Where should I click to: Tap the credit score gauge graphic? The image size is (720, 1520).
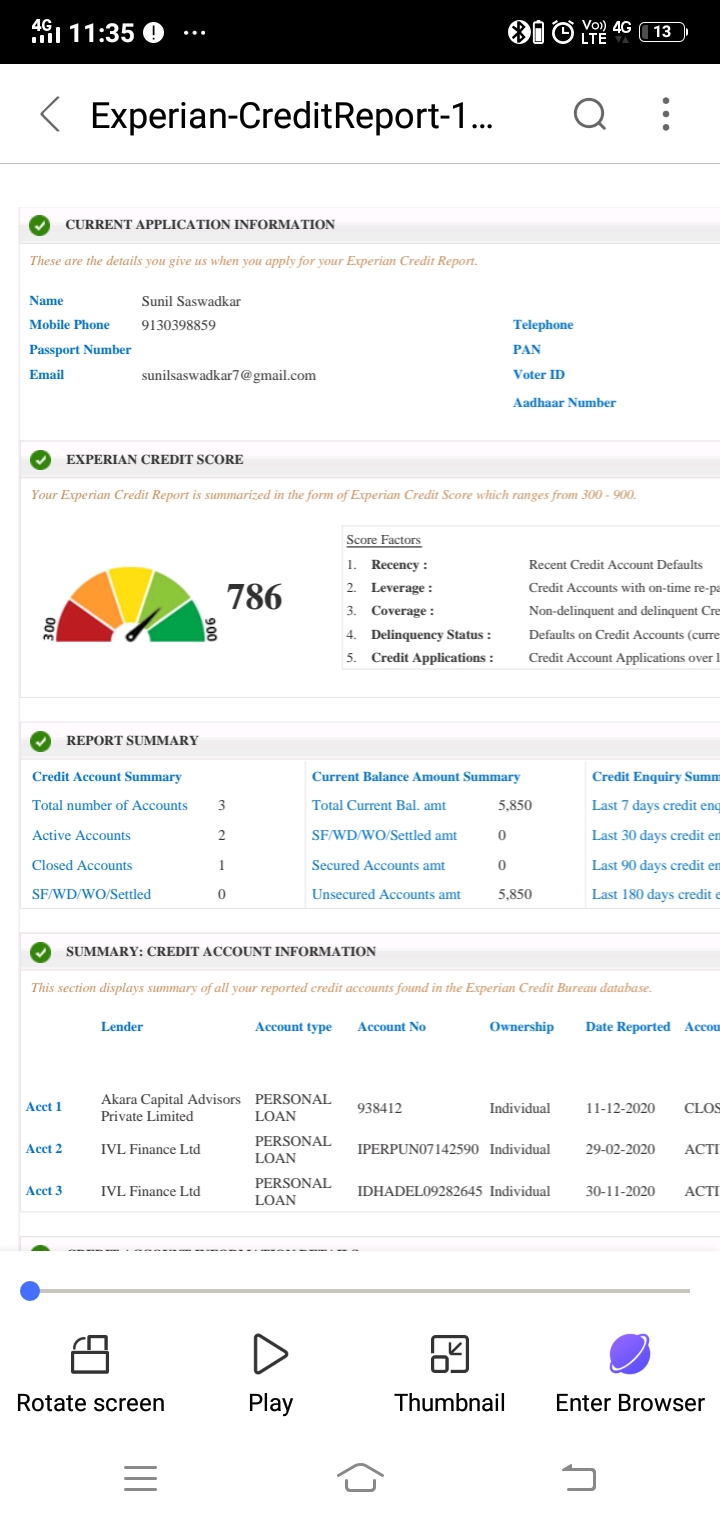[x=130, y=604]
